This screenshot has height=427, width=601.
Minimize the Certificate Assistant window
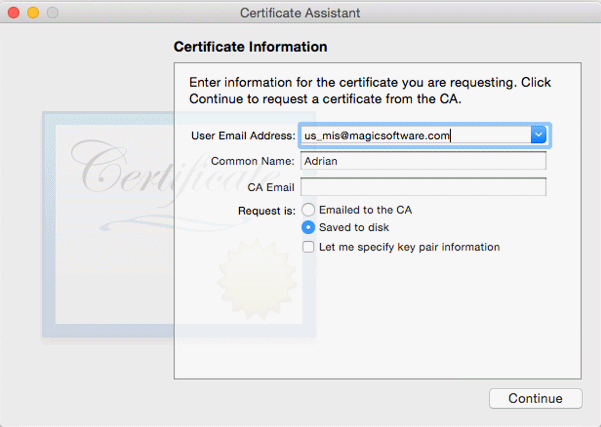pos(33,13)
